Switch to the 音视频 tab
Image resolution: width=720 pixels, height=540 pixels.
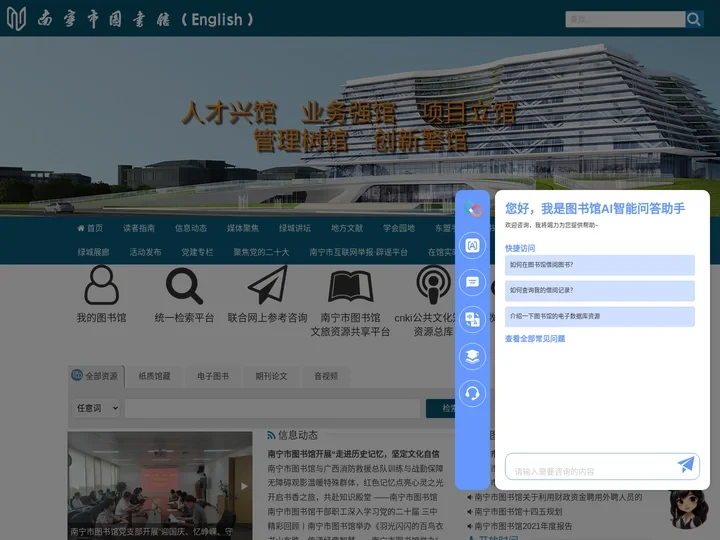[x=326, y=376]
